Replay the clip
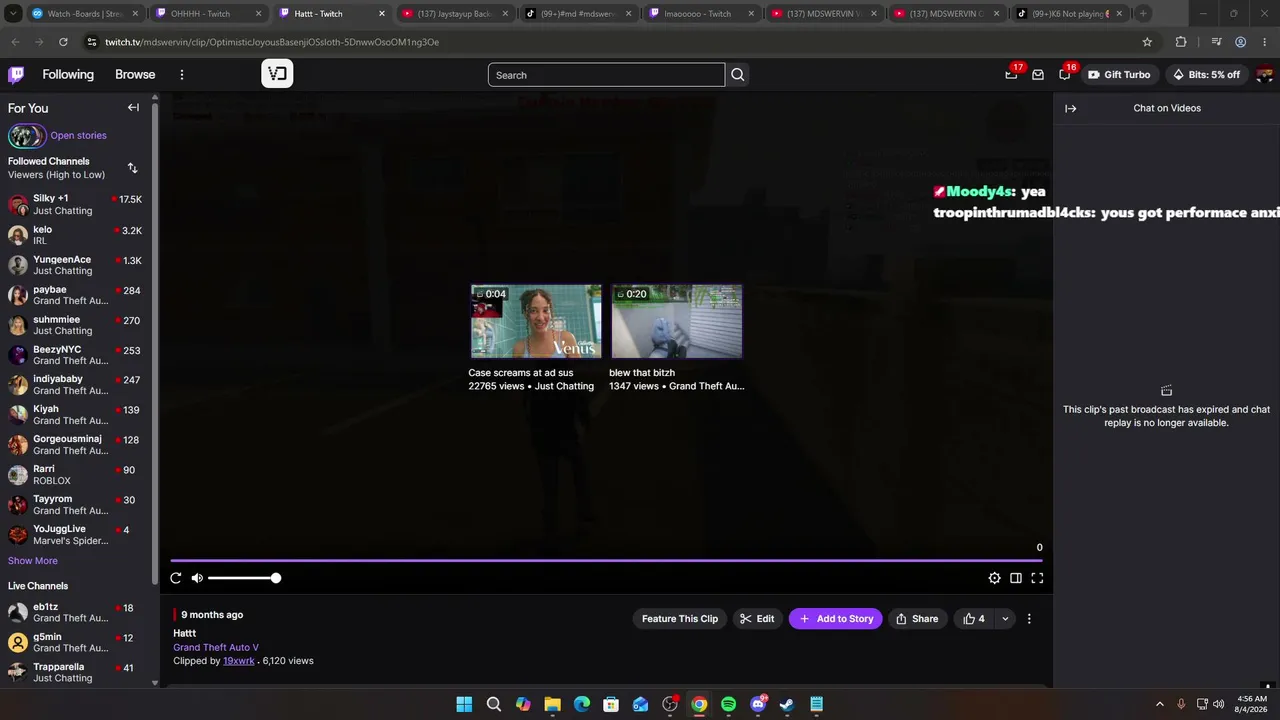The image size is (1280, 720). point(176,578)
